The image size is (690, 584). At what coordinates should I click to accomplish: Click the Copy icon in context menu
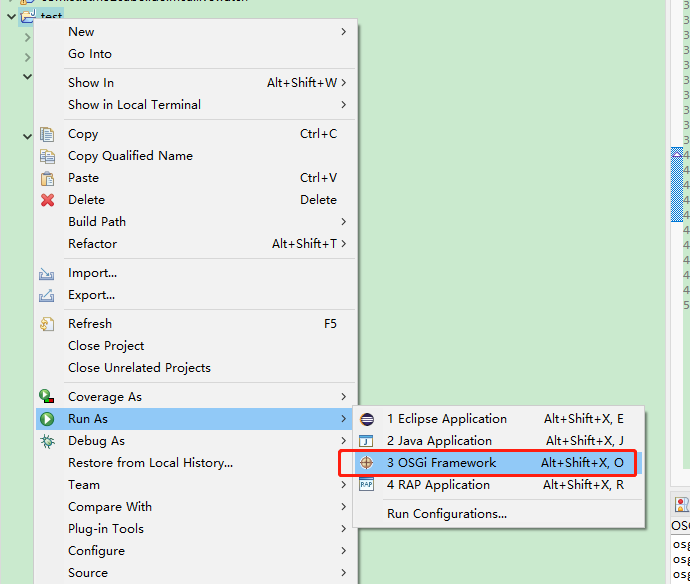(47, 134)
